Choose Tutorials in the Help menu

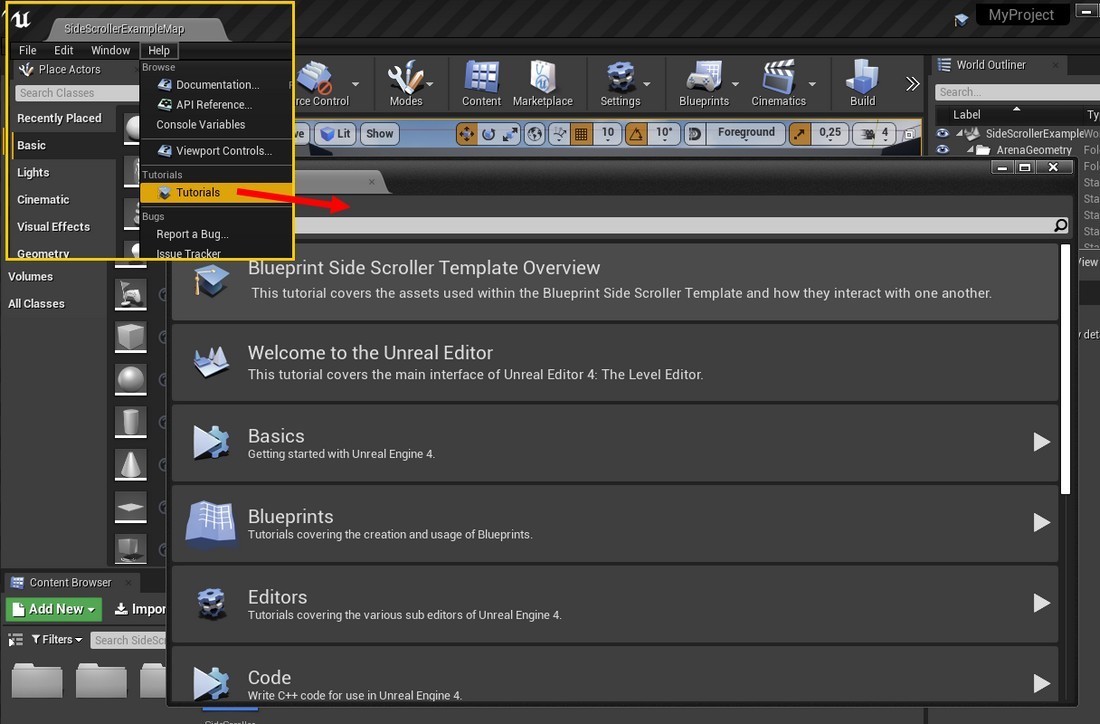point(215,192)
